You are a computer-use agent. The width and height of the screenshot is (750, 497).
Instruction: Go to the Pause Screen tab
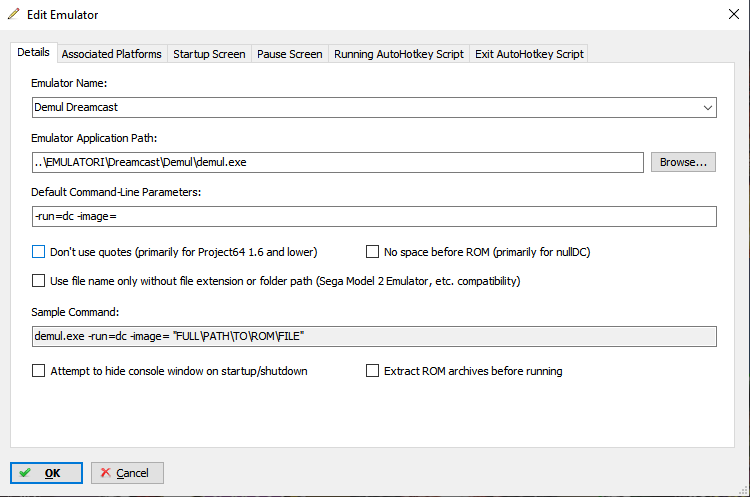(289, 54)
